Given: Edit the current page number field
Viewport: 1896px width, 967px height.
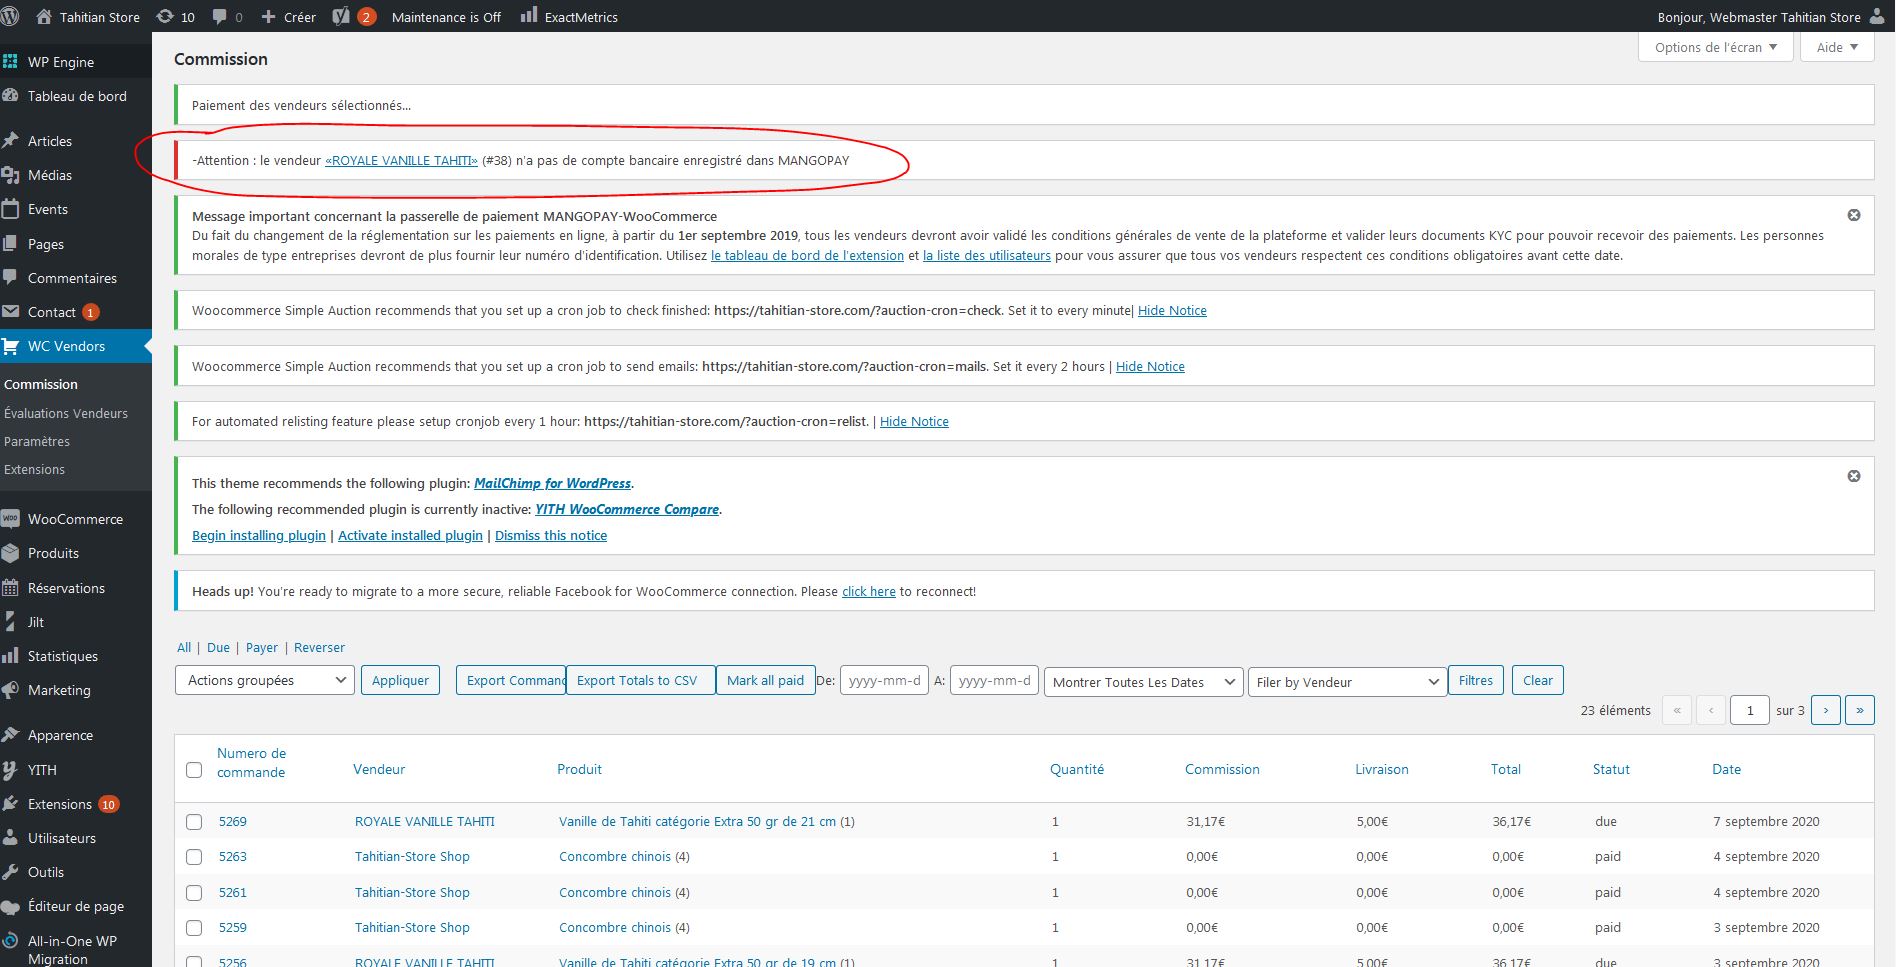Looking at the screenshot, I should [x=1750, y=710].
